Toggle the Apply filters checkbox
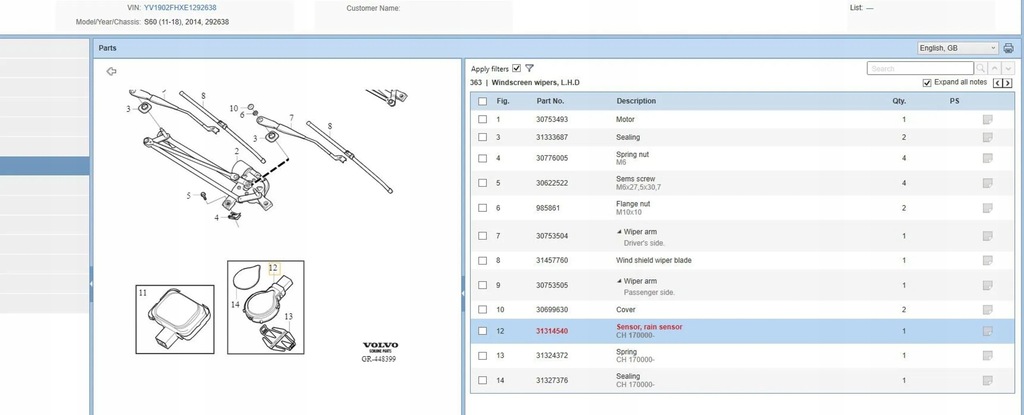The width and height of the screenshot is (1024, 415). 517,68
